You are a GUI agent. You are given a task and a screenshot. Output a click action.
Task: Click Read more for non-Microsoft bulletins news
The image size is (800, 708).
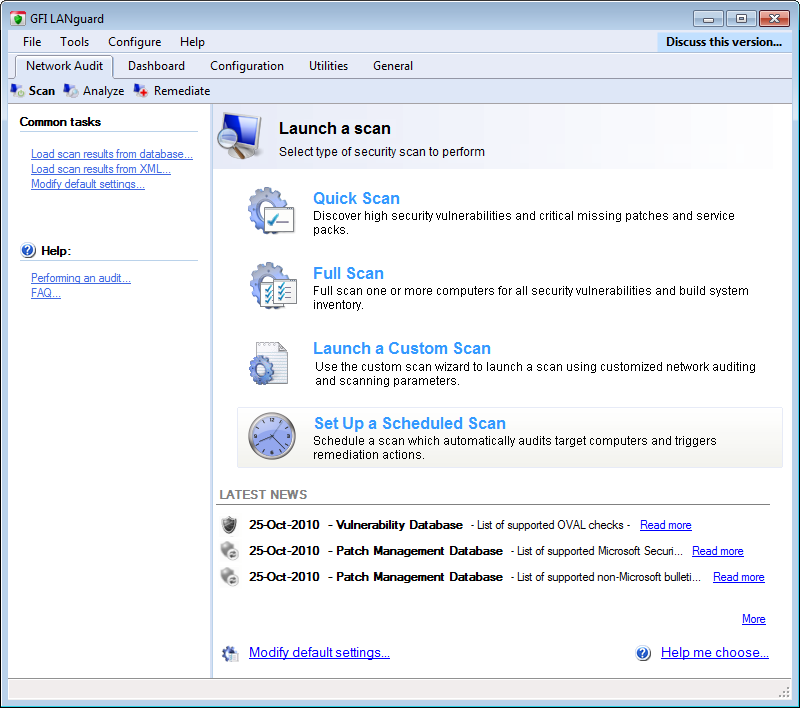[738, 577]
